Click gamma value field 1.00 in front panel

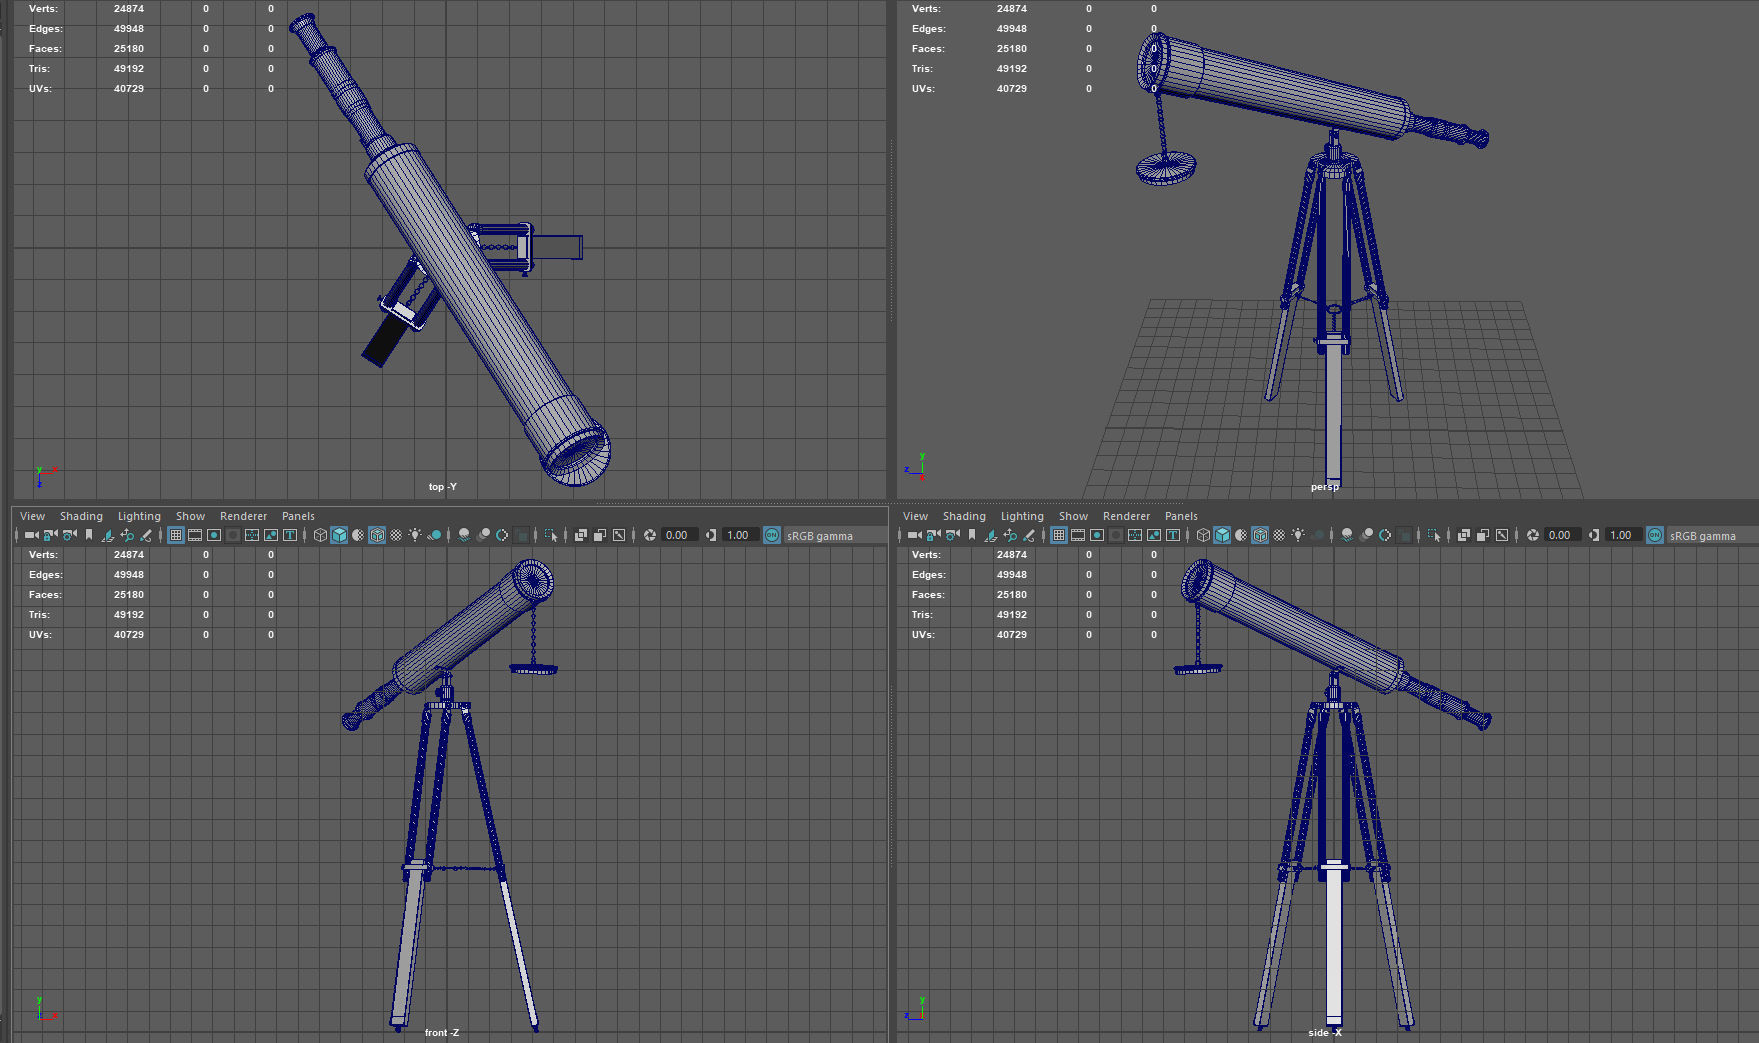point(741,535)
